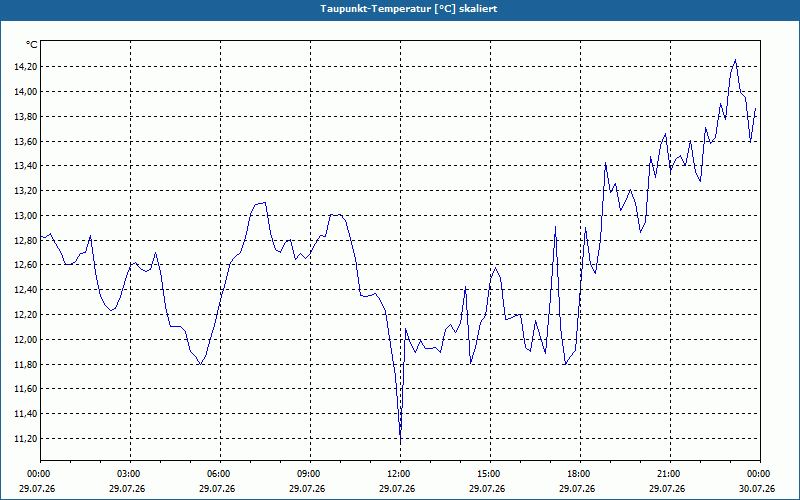Select the 12,40 y-axis value
The width and height of the screenshot is (800, 500).
[x=26, y=290]
